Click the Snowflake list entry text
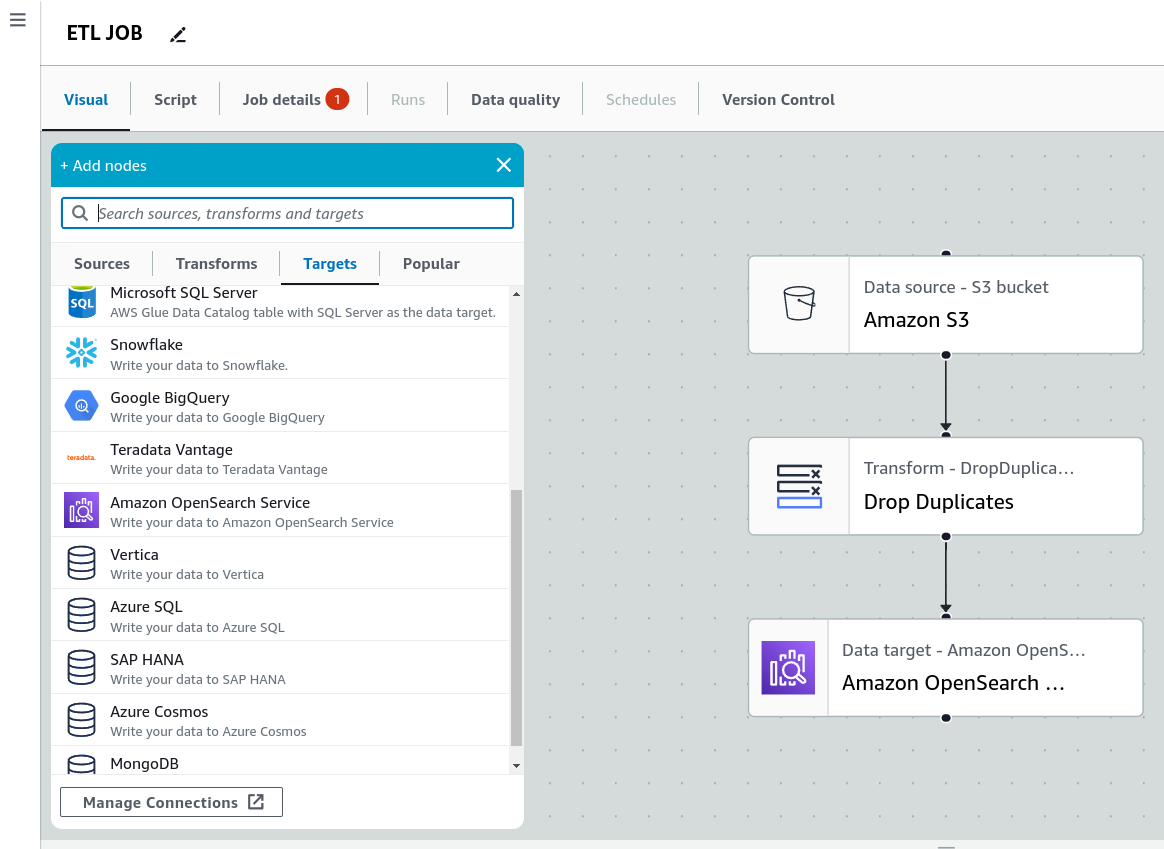Image resolution: width=1164 pixels, height=849 pixels. (x=146, y=344)
